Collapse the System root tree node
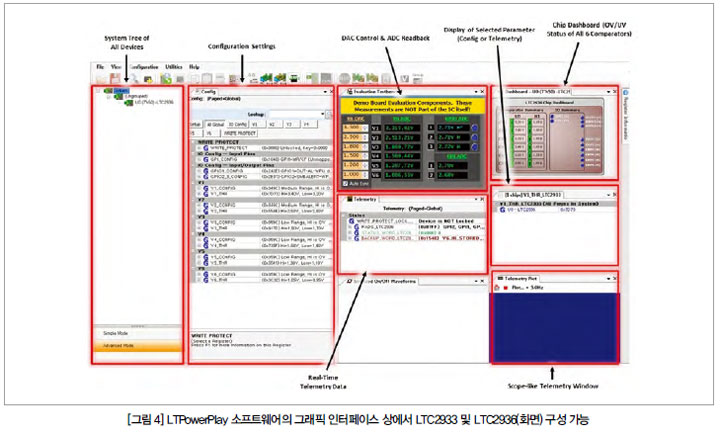 (x=98, y=91)
